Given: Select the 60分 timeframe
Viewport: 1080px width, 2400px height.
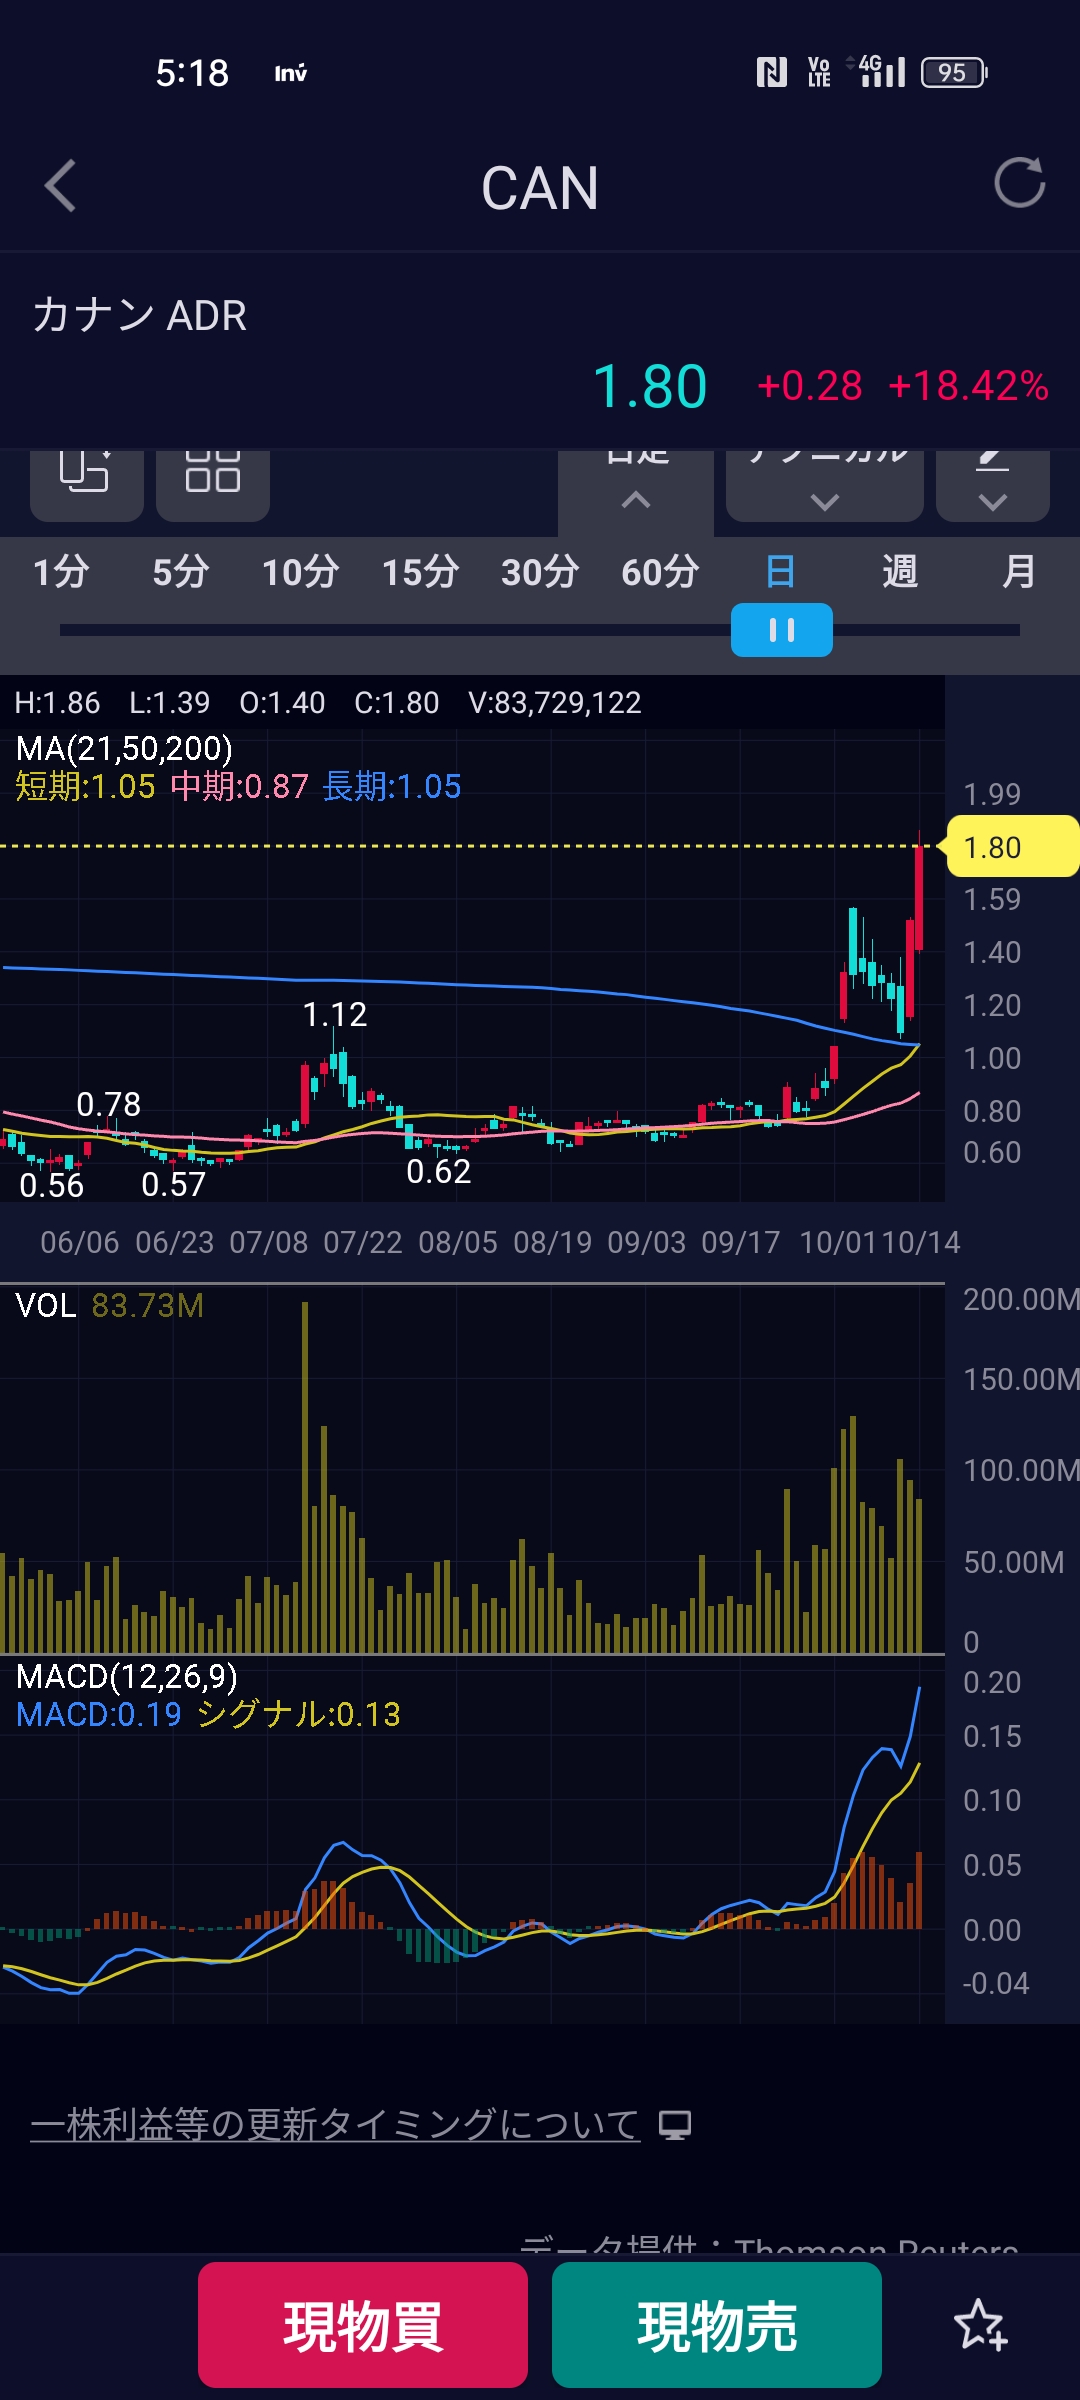Looking at the screenshot, I should tap(659, 572).
